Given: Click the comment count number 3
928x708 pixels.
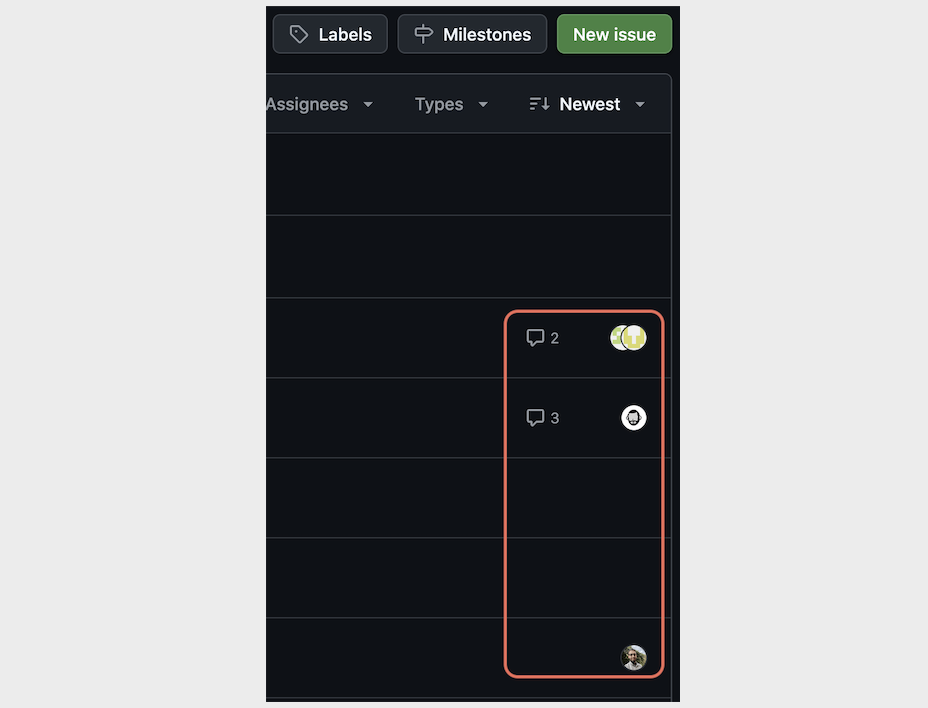Looking at the screenshot, I should (555, 418).
